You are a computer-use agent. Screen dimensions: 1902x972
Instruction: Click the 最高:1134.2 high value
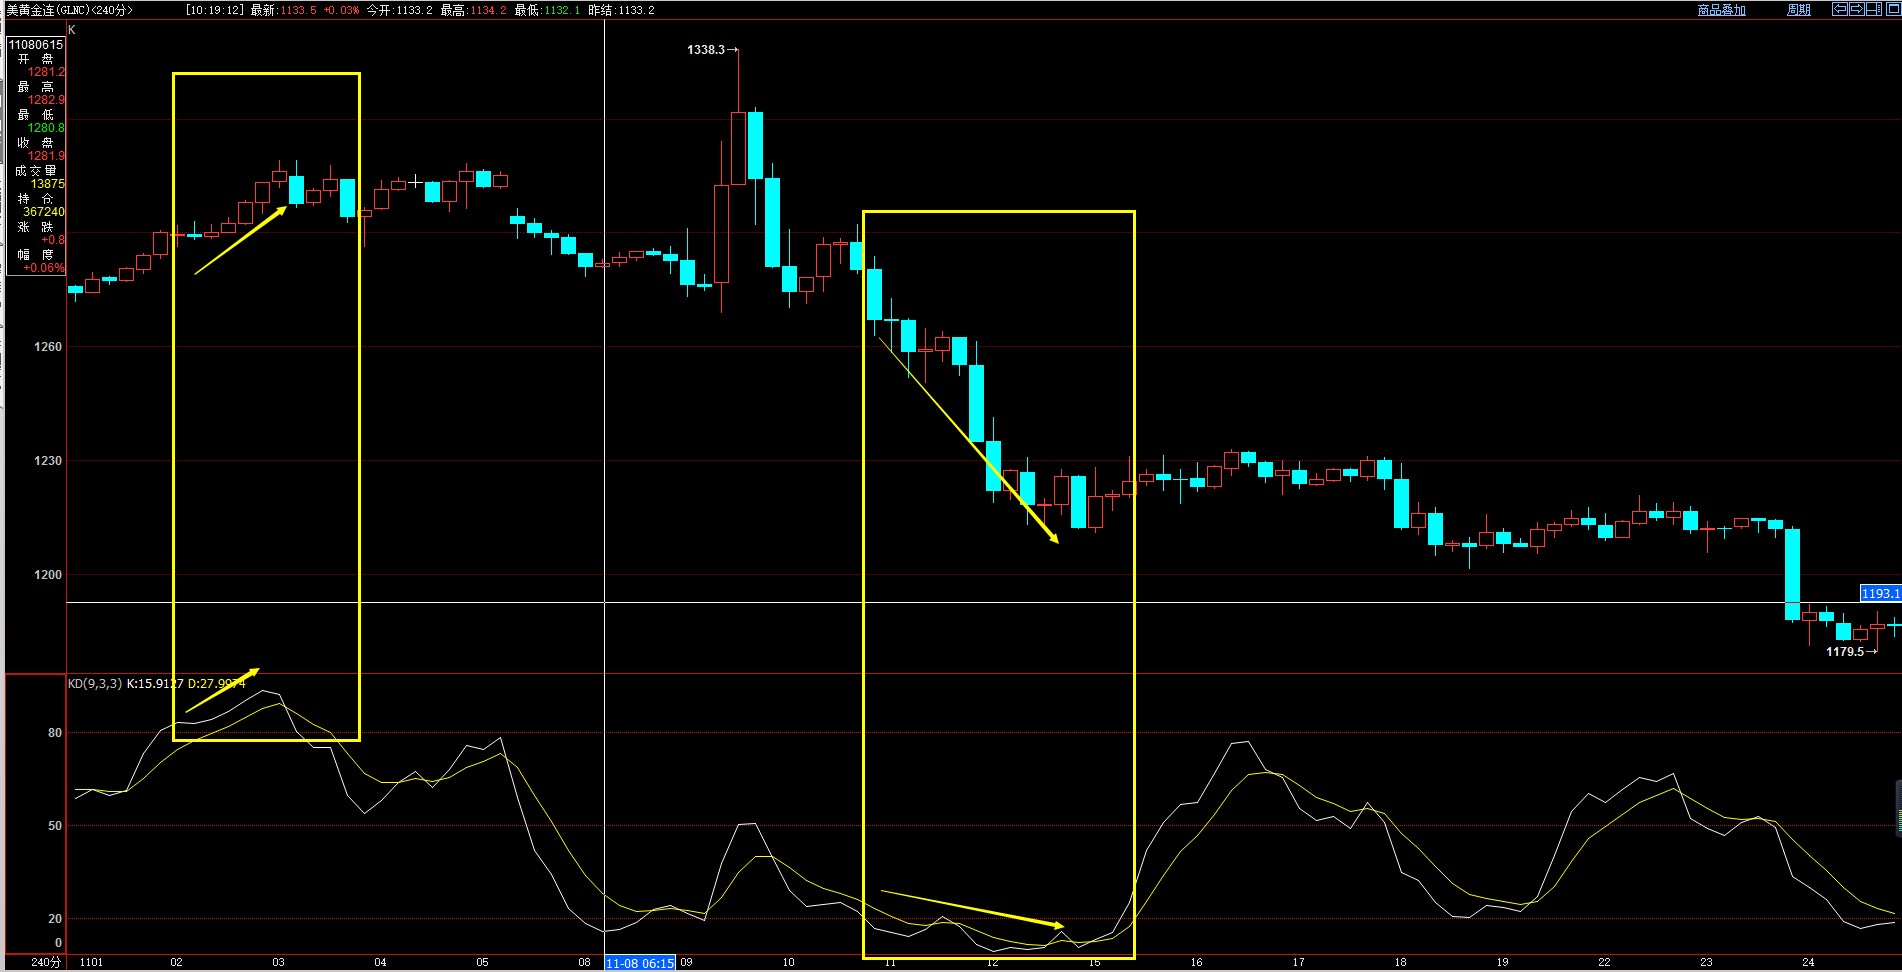pyautogui.click(x=473, y=10)
